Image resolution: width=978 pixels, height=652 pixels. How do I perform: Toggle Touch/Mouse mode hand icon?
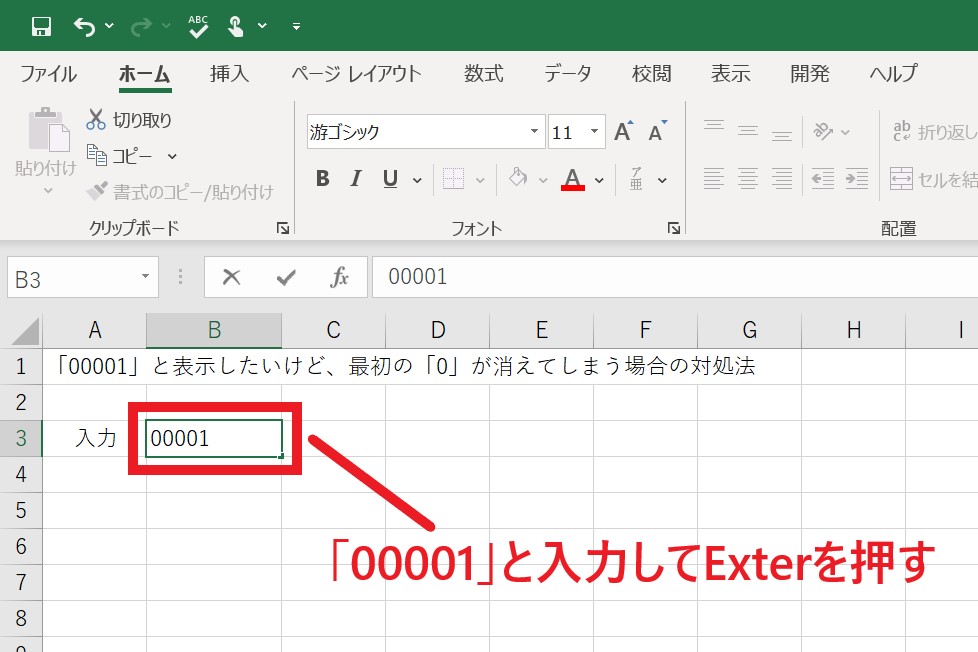click(x=236, y=26)
